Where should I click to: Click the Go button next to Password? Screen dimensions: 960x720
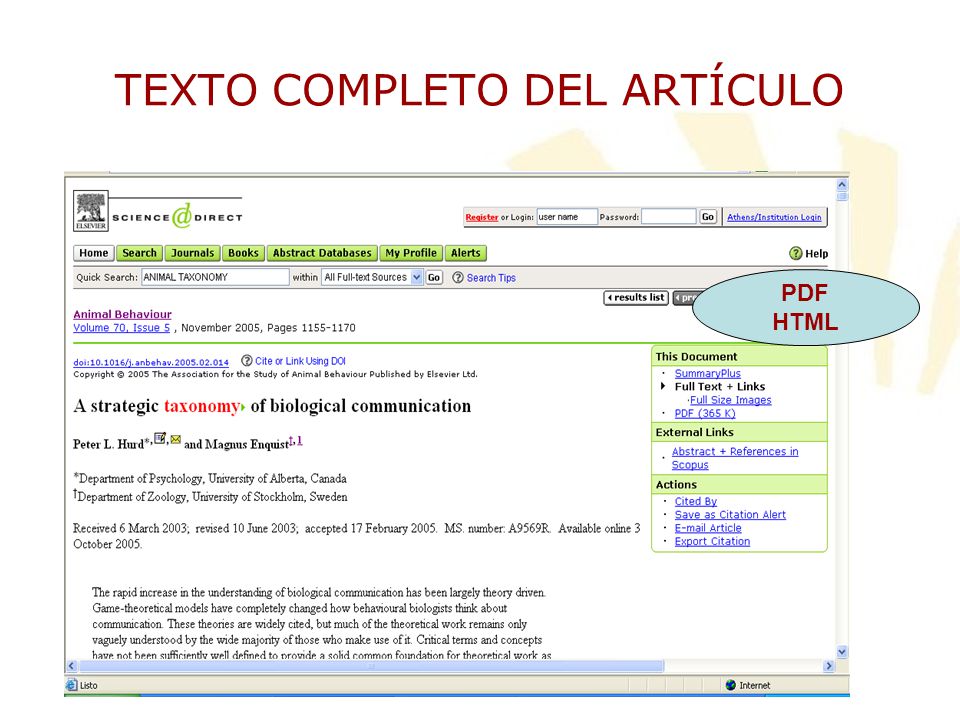click(x=708, y=217)
